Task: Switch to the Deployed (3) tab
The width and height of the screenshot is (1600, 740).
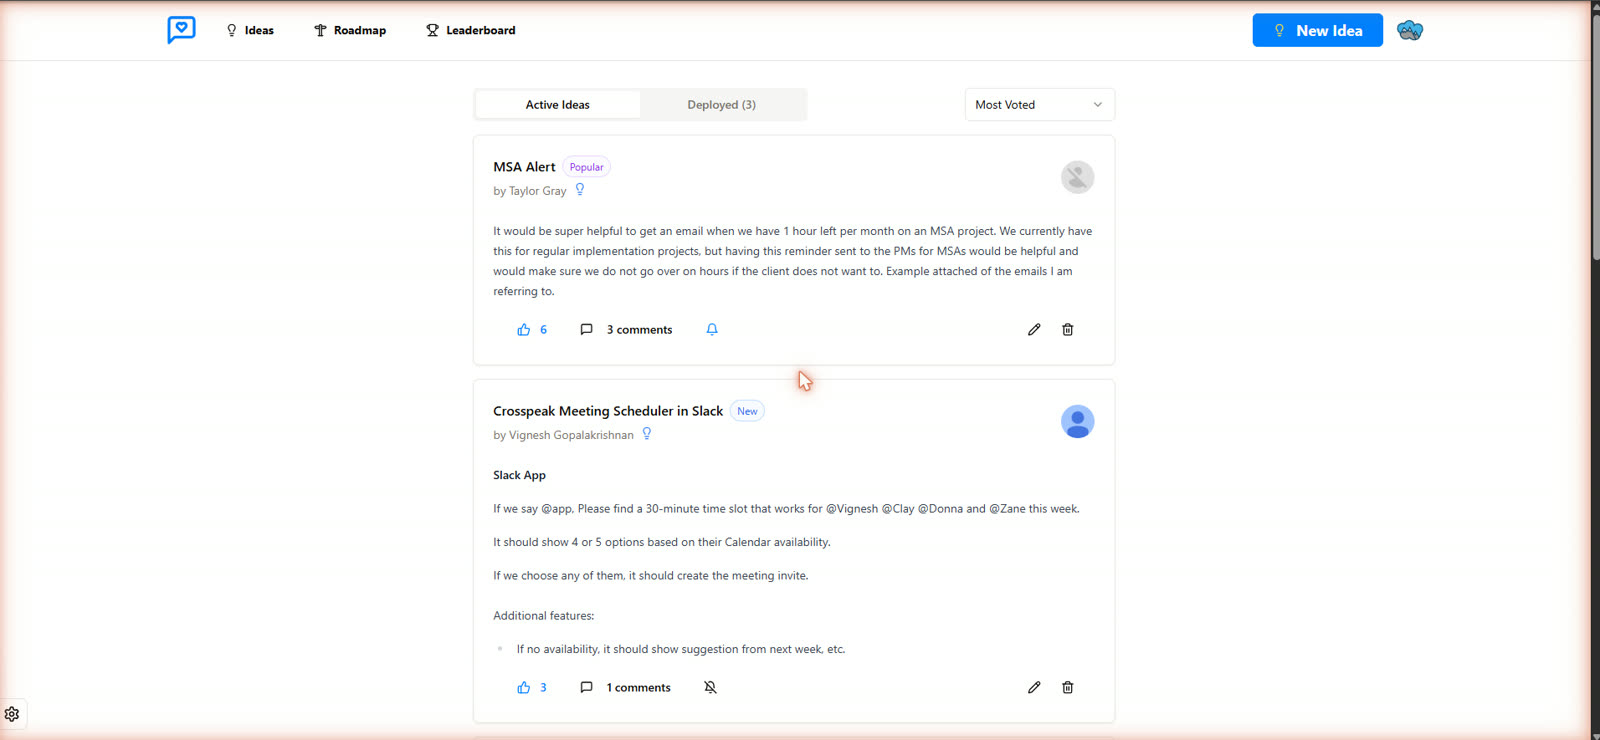Action: (x=722, y=104)
